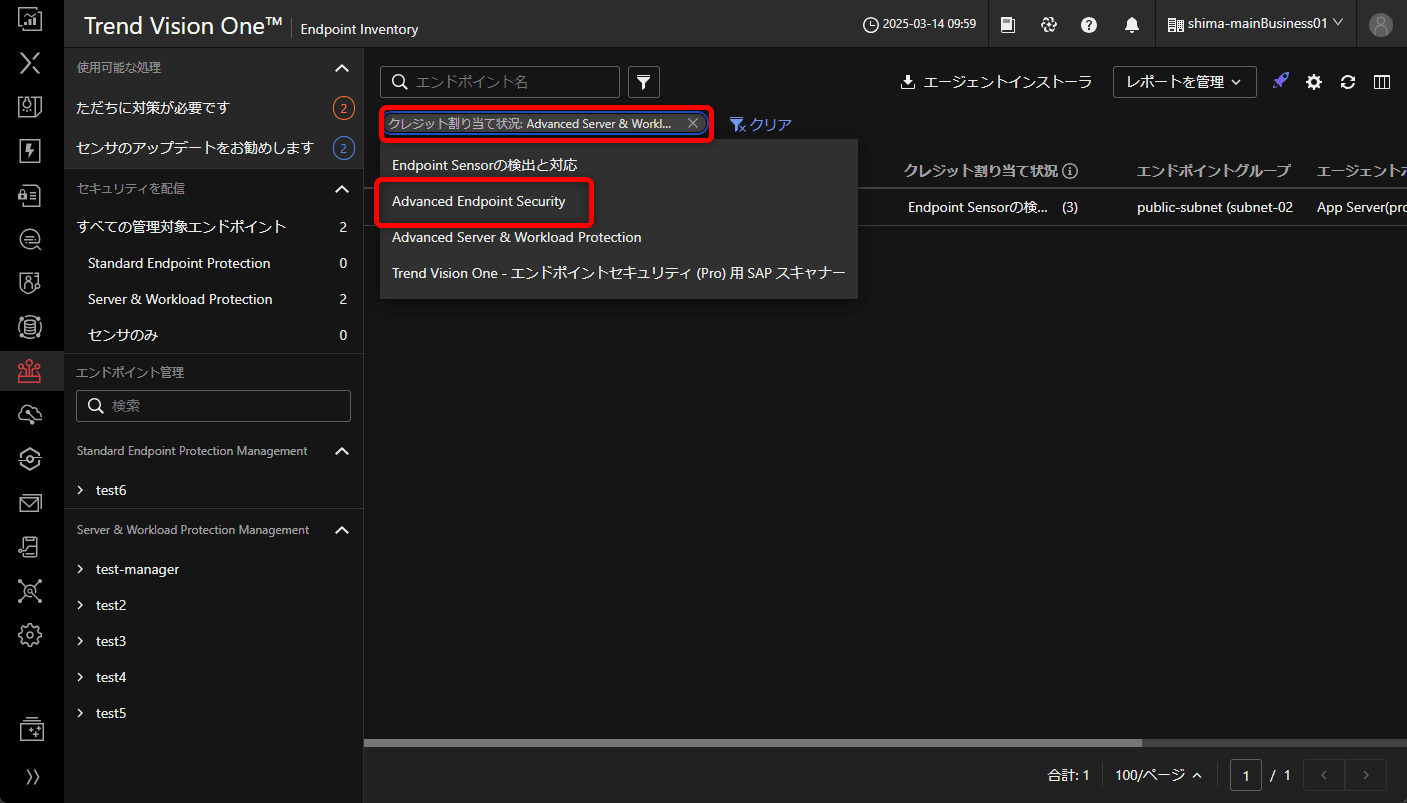Choose Advanced Server & Workload Protection option

[x=619, y=237]
